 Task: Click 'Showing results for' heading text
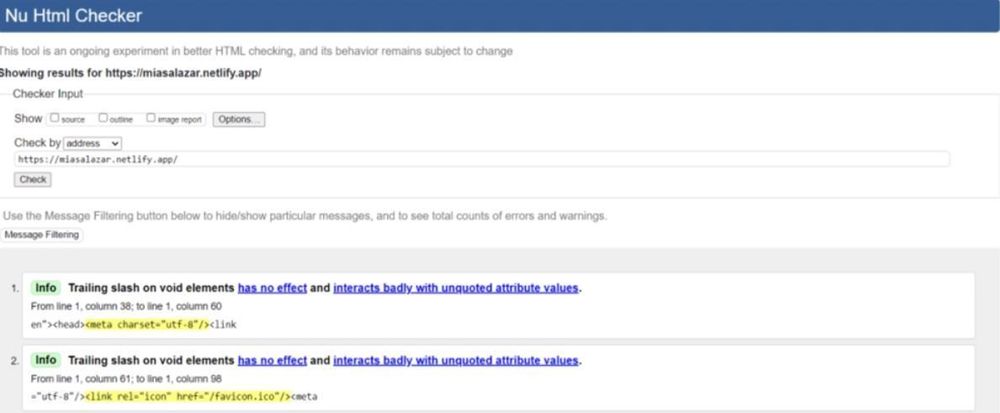(131, 73)
